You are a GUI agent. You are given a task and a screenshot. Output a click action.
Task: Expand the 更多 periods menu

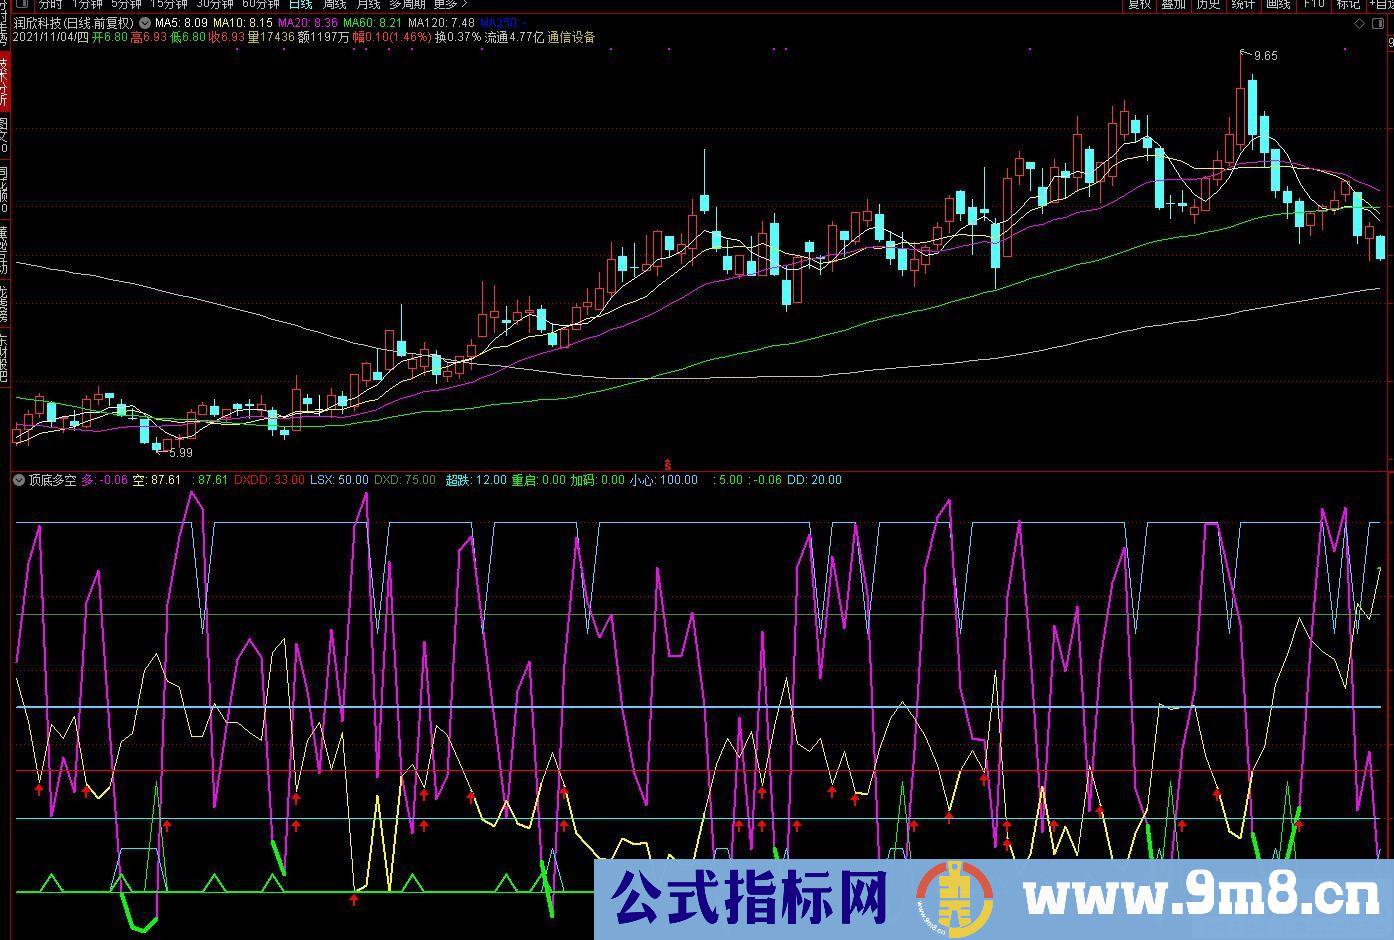pos(449,4)
